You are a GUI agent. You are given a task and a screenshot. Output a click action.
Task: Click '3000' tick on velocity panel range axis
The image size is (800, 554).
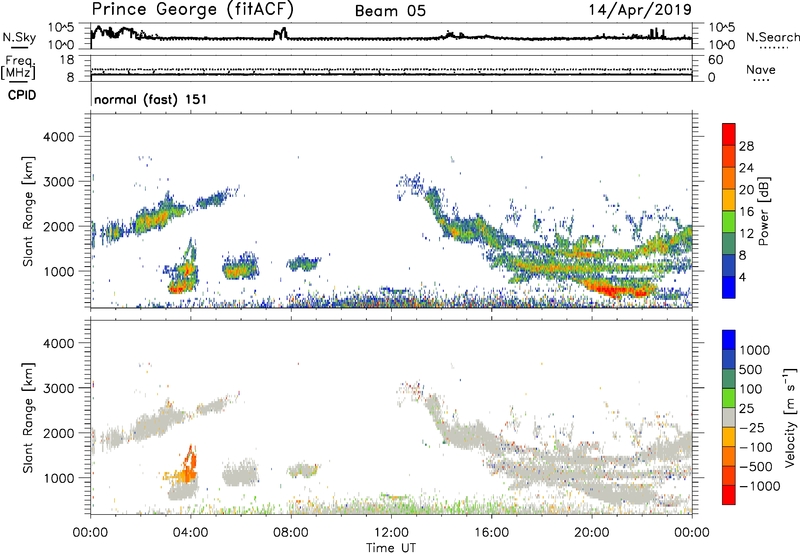coord(59,388)
